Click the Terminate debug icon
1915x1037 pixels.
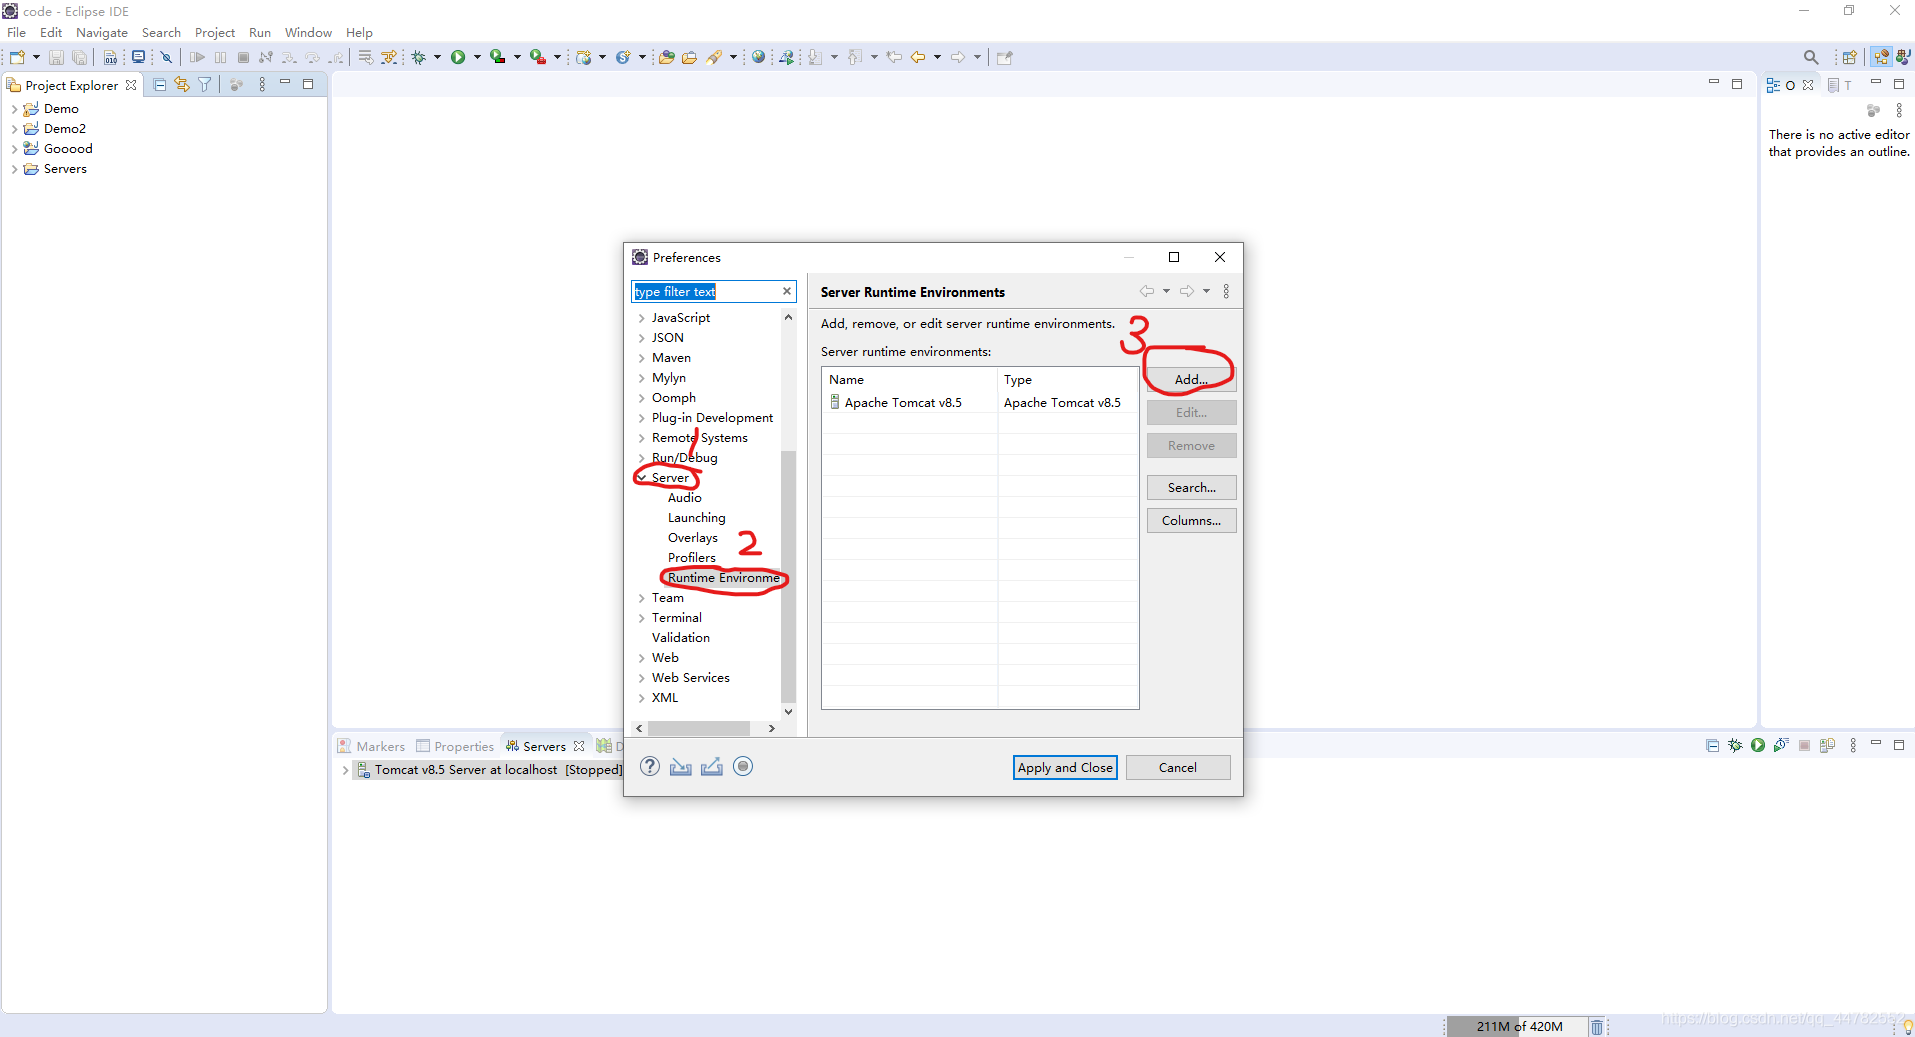tap(243, 57)
